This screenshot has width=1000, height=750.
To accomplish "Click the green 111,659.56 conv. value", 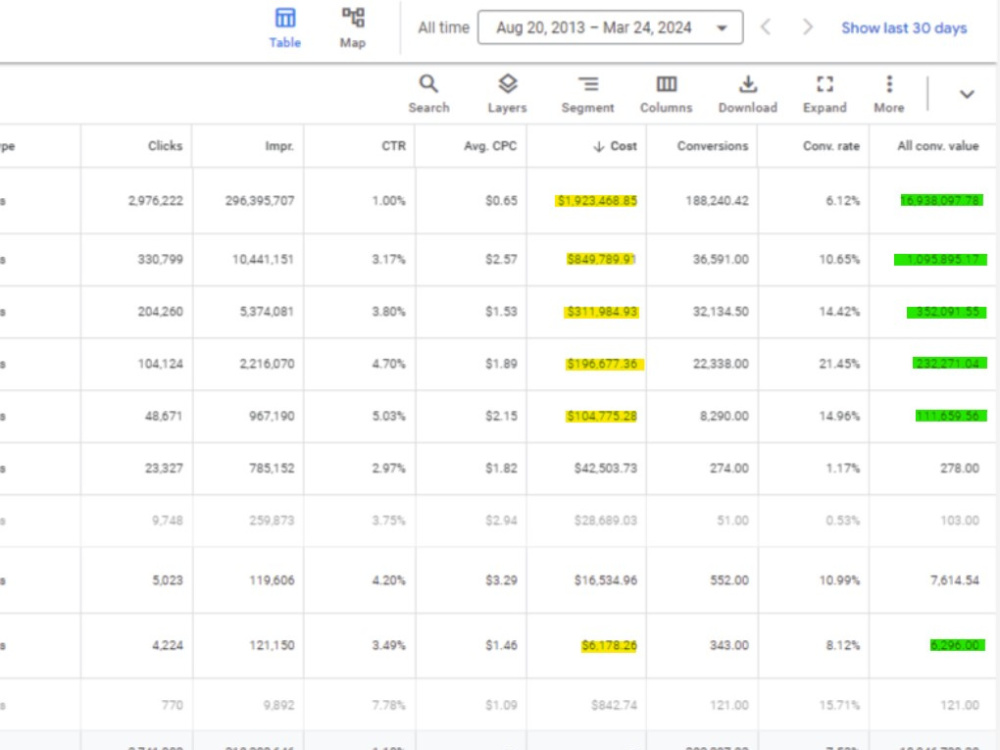I will (951, 416).
